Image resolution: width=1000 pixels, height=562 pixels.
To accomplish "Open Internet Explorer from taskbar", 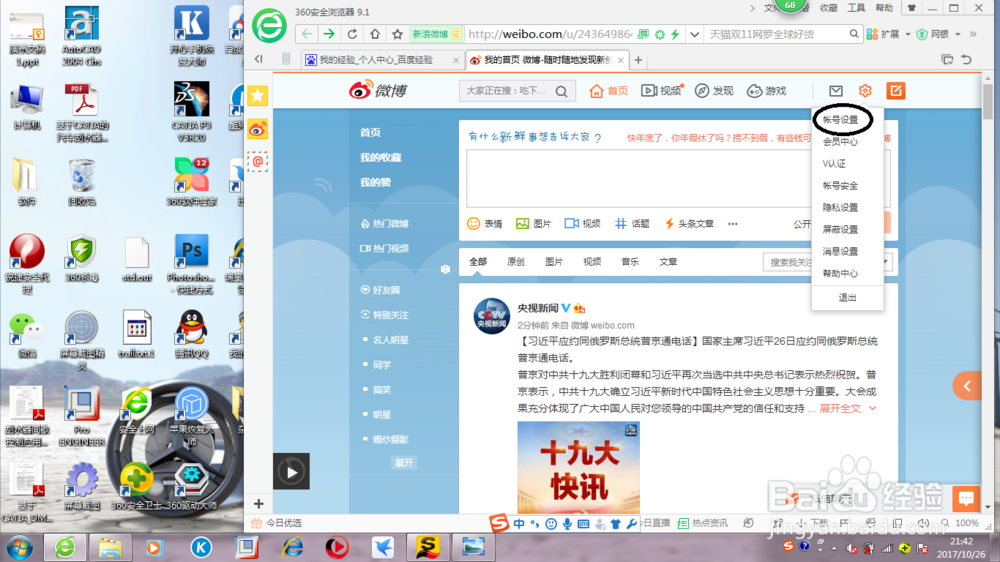I will pos(292,547).
